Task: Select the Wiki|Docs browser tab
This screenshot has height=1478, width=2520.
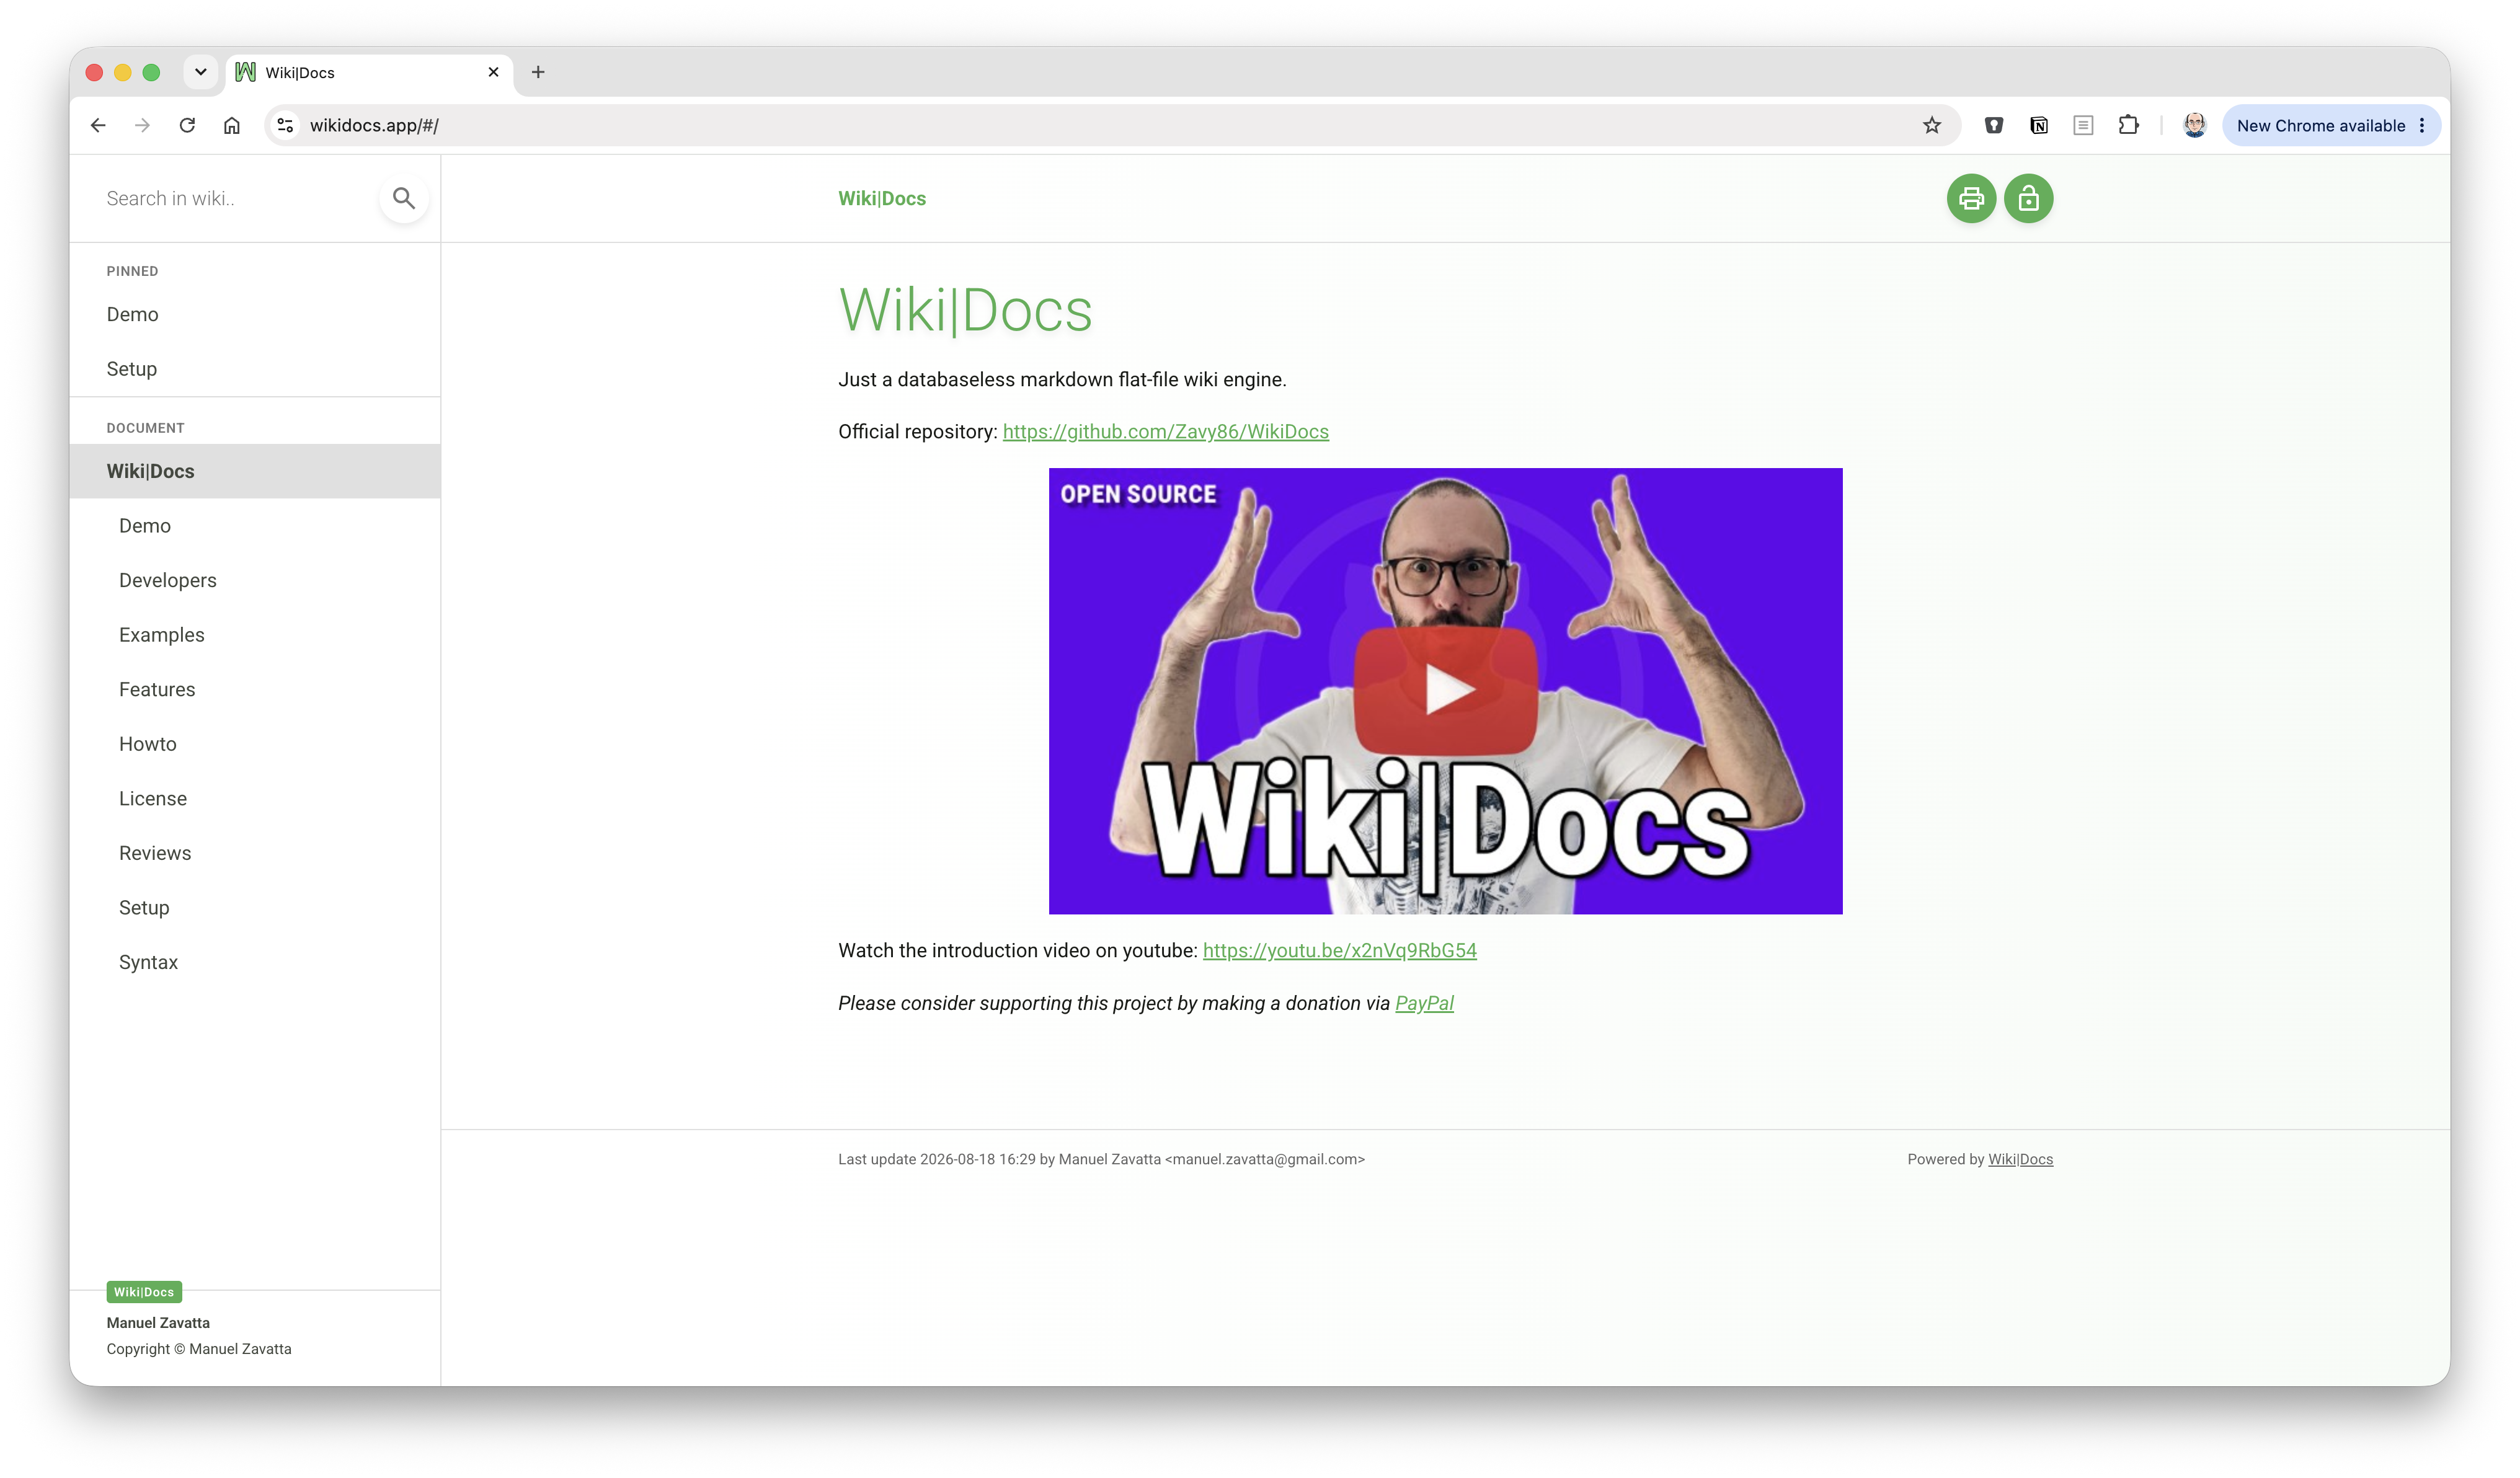Action: point(369,72)
